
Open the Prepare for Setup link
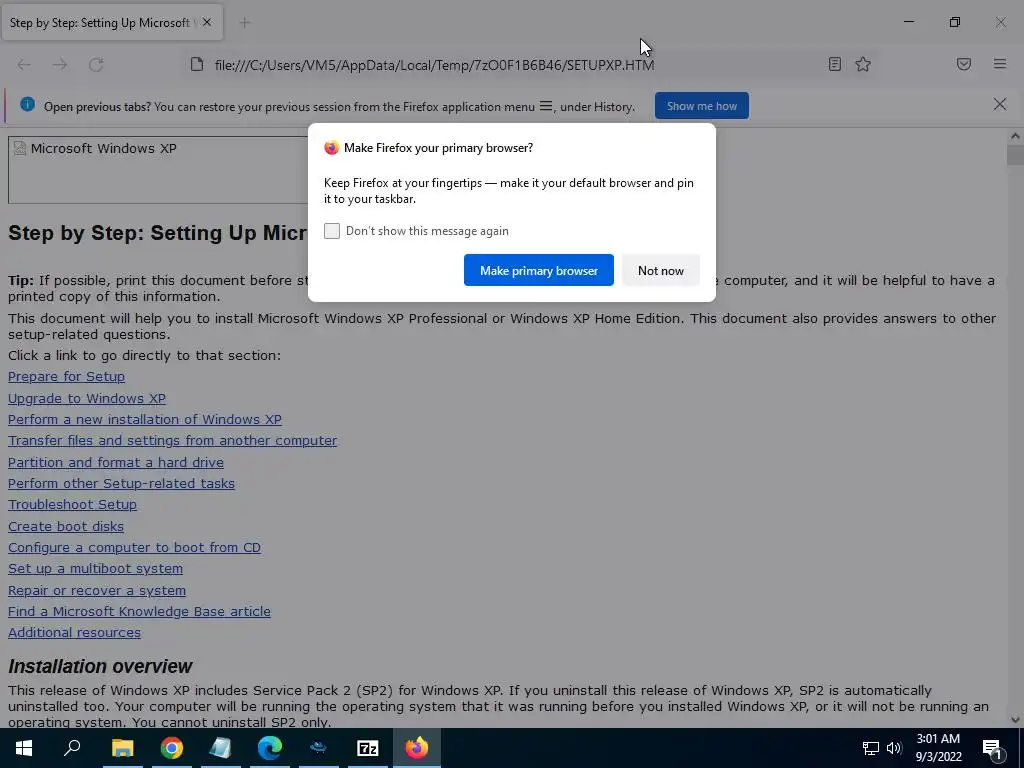pos(67,377)
